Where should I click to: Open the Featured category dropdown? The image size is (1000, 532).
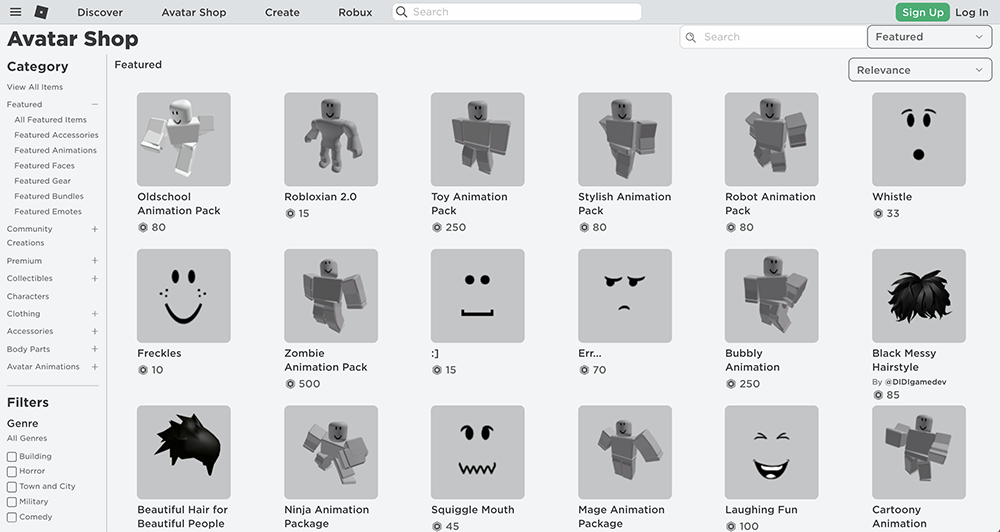929,37
